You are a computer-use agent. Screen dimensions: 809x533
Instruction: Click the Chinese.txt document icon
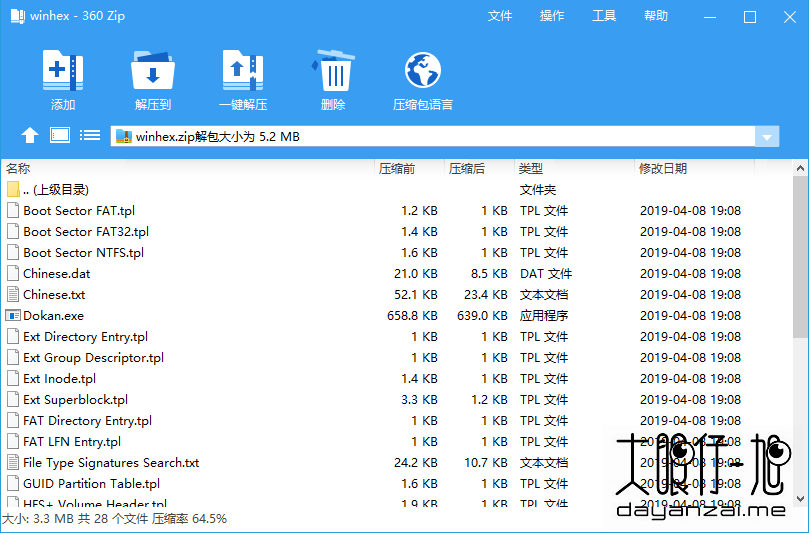13,294
